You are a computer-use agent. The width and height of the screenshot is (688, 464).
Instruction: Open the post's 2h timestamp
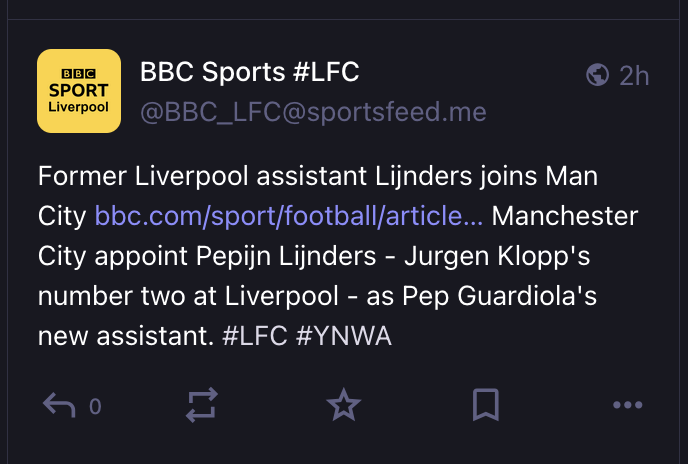[634, 76]
